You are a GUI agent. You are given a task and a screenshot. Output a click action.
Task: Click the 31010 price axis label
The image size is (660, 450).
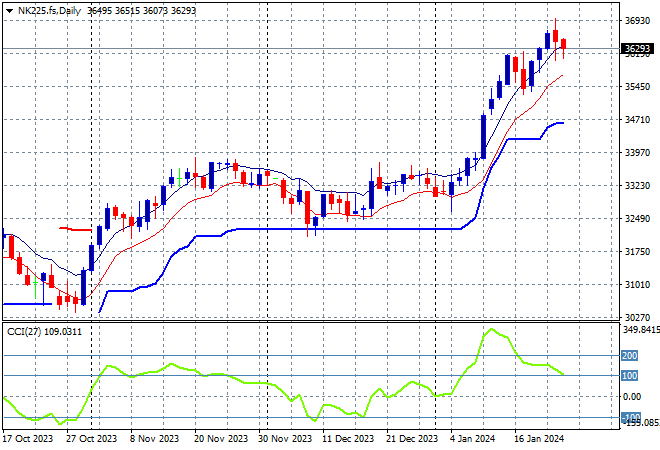[x=637, y=285]
